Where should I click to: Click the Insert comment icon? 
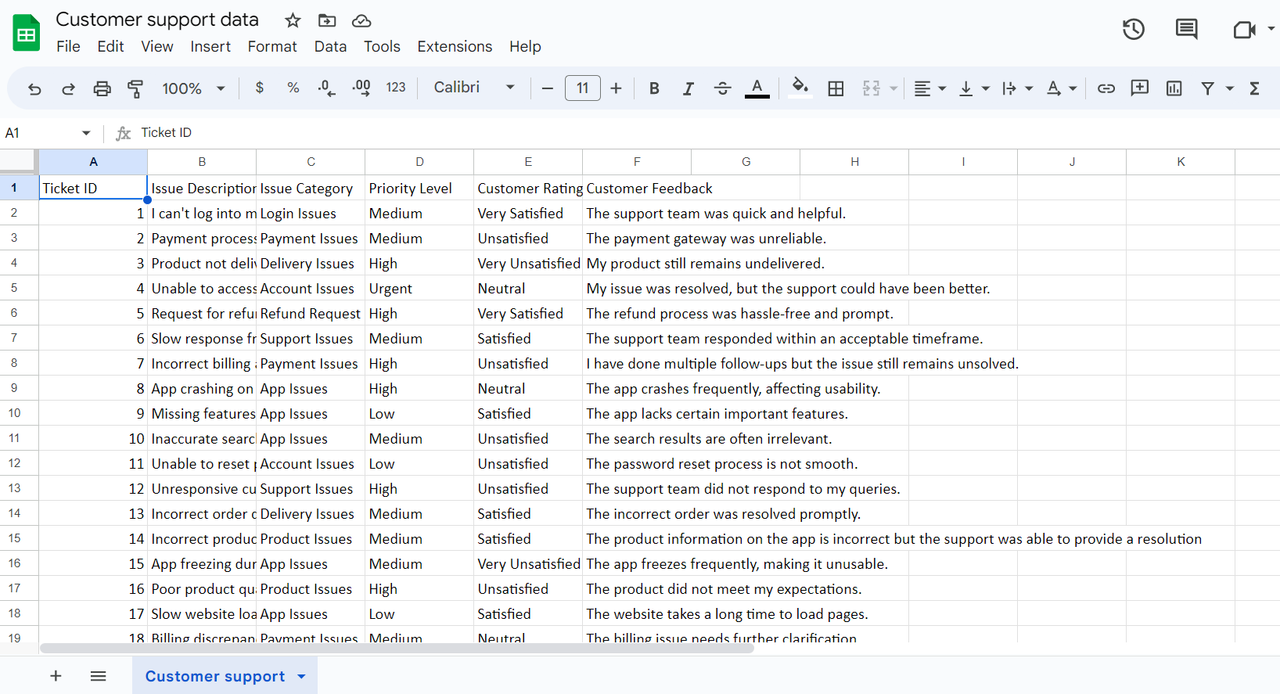pyautogui.click(x=1139, y=88)
